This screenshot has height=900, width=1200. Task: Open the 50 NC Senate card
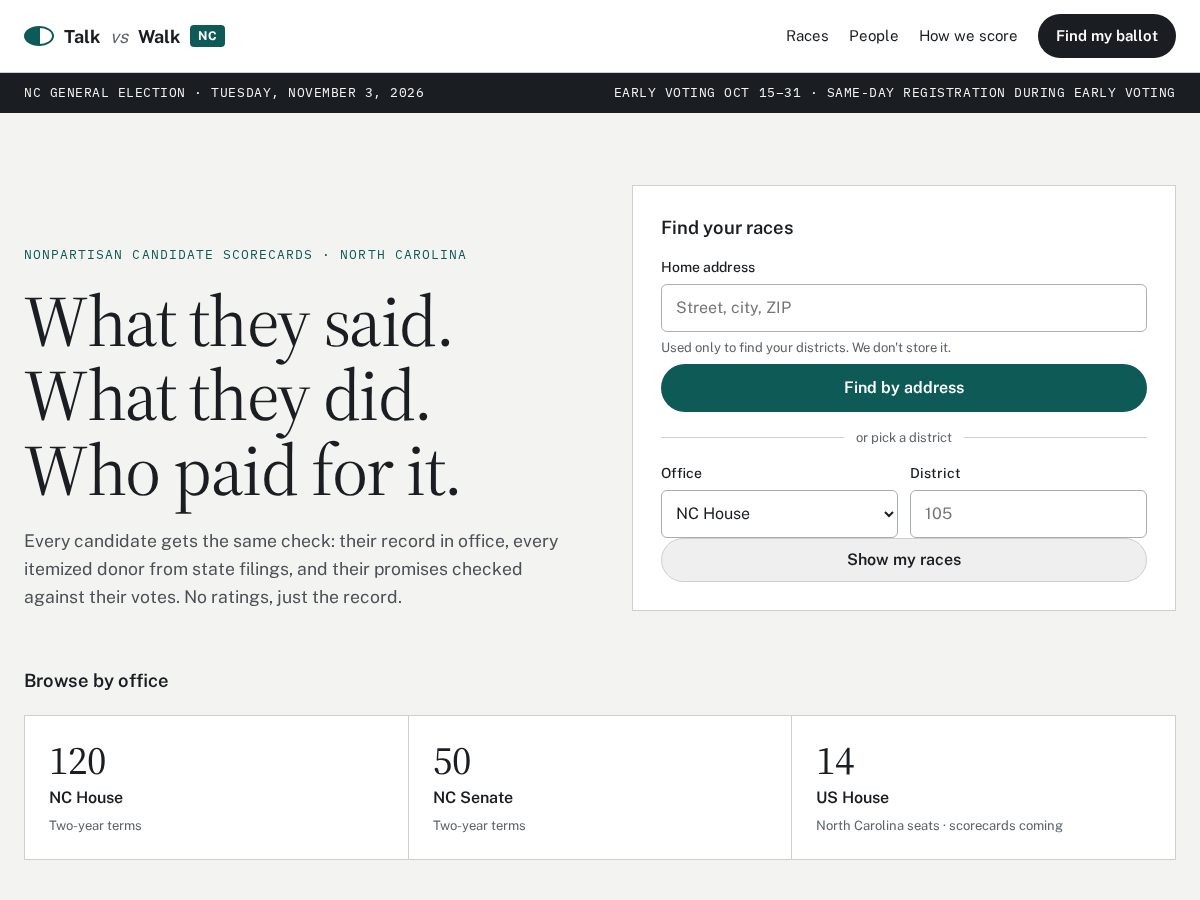[x=600, y=787]
